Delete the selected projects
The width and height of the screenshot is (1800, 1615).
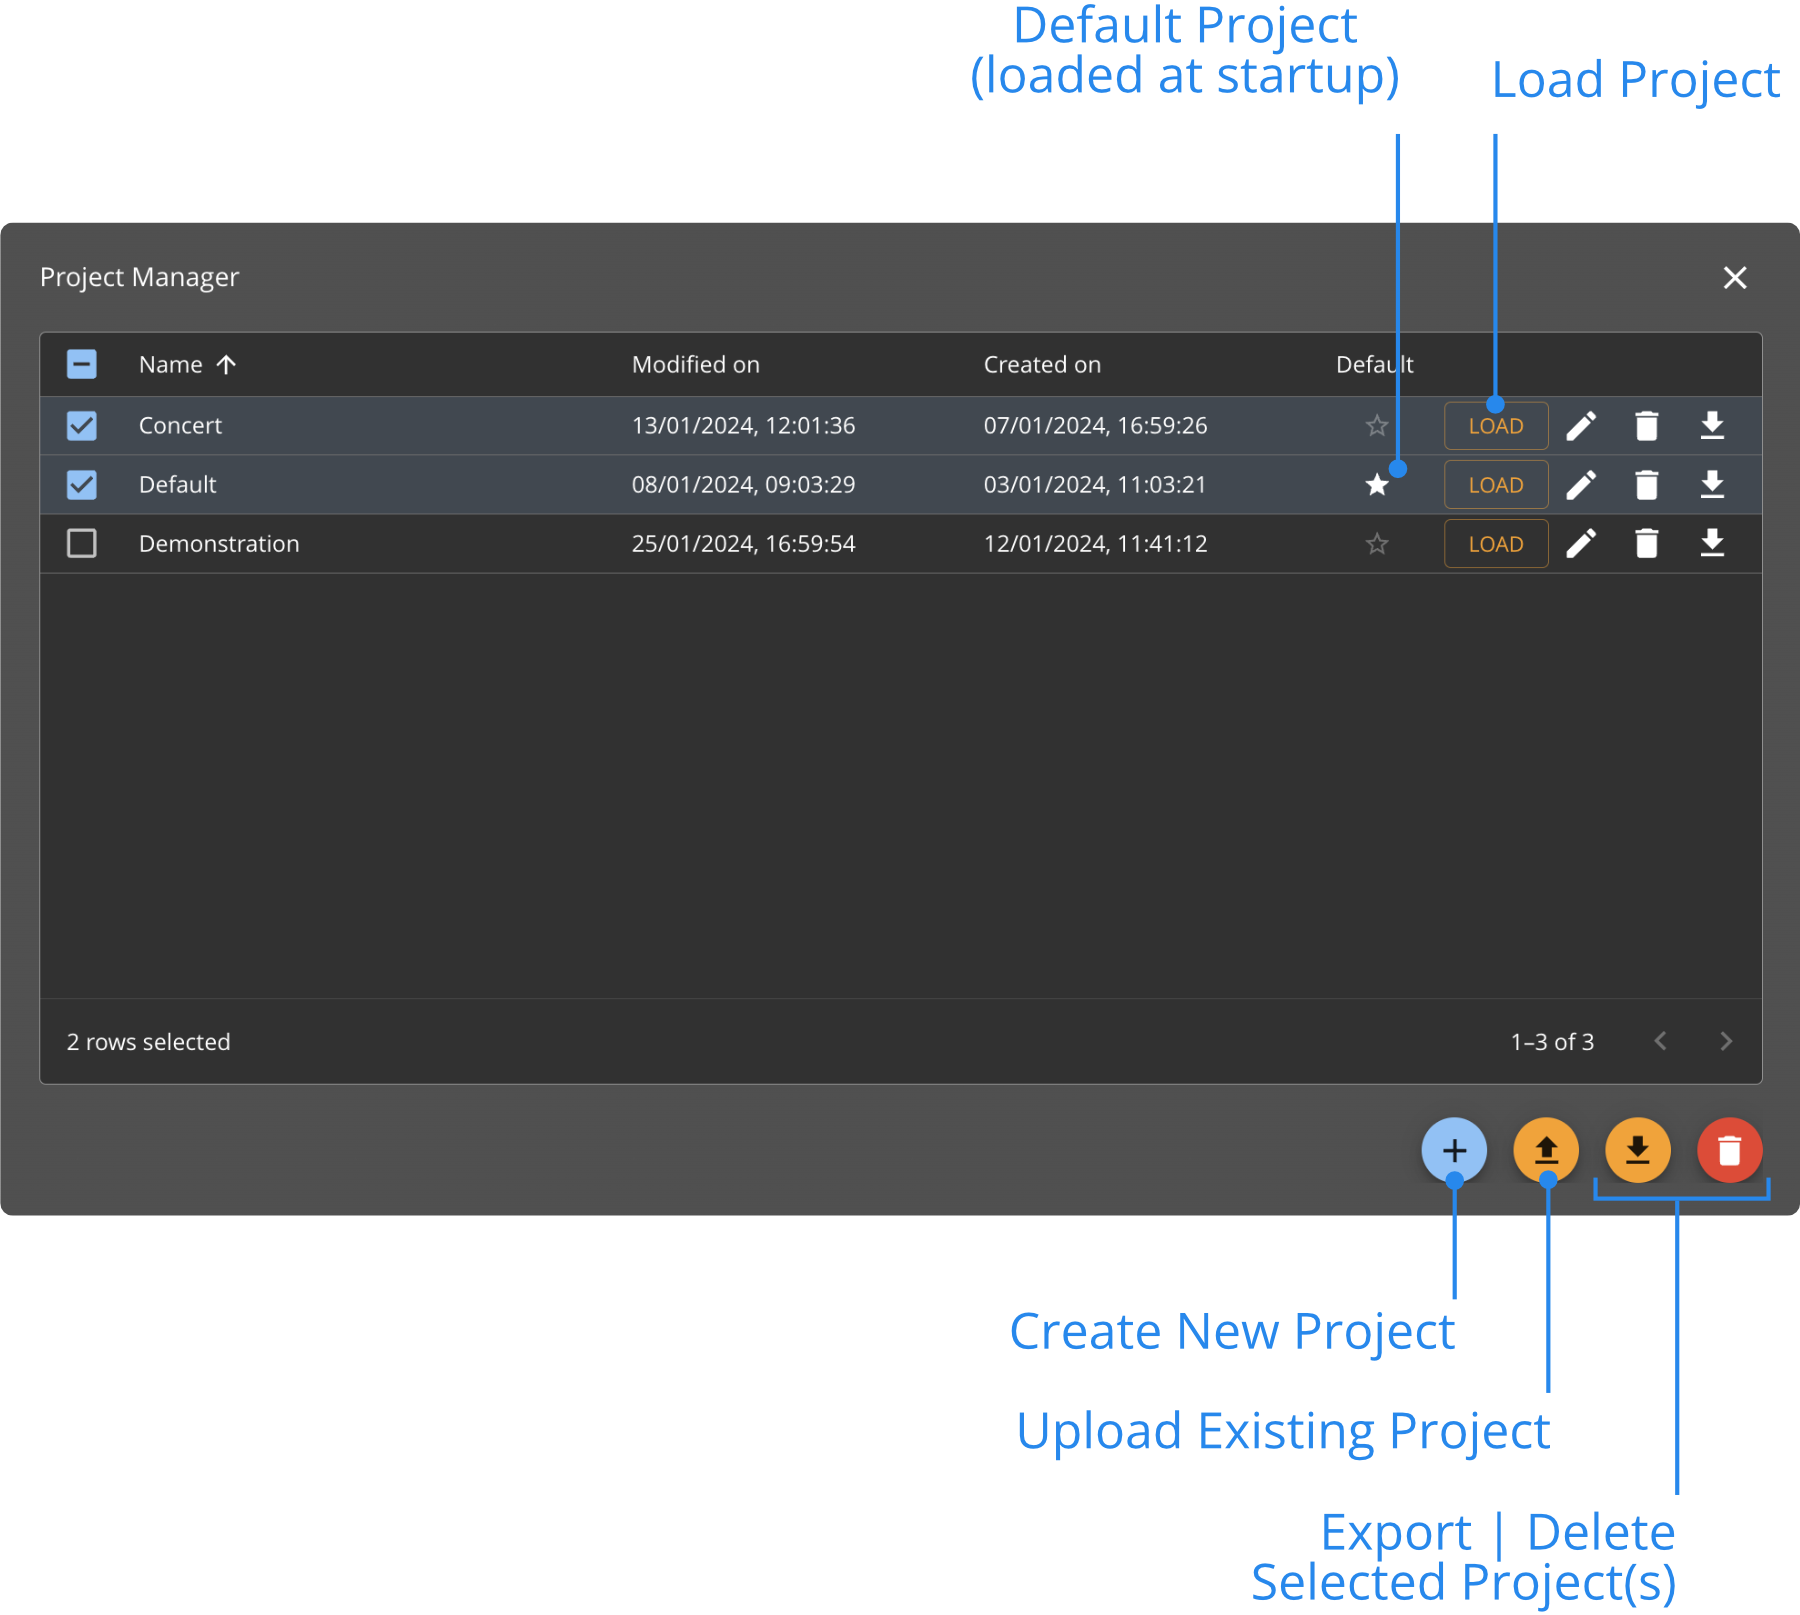click(x=1729, y=1150)
